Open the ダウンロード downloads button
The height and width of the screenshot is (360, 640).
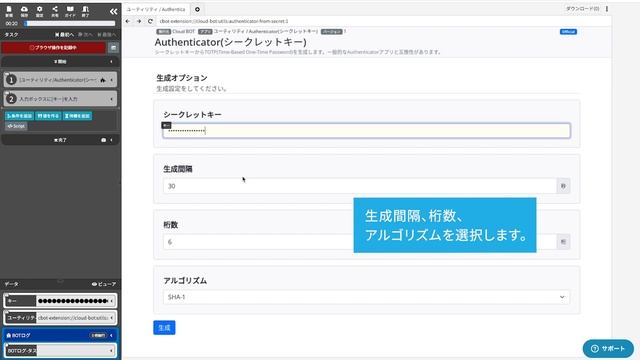[x=582, y=9]
